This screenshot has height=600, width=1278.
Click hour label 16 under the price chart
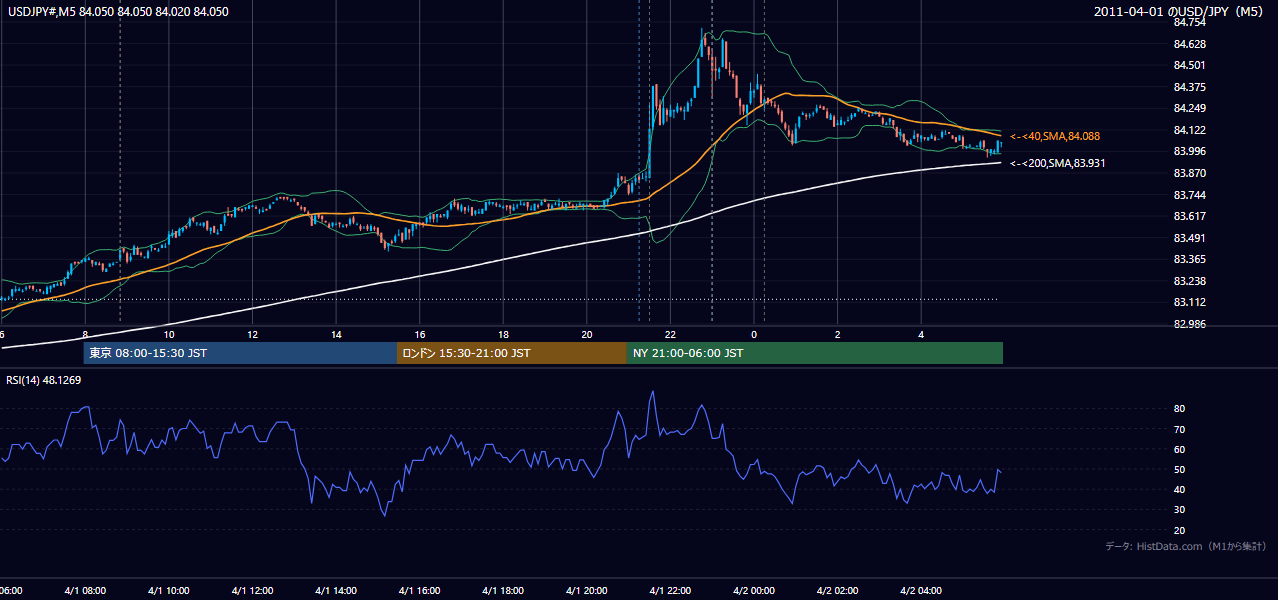[420, 335]
